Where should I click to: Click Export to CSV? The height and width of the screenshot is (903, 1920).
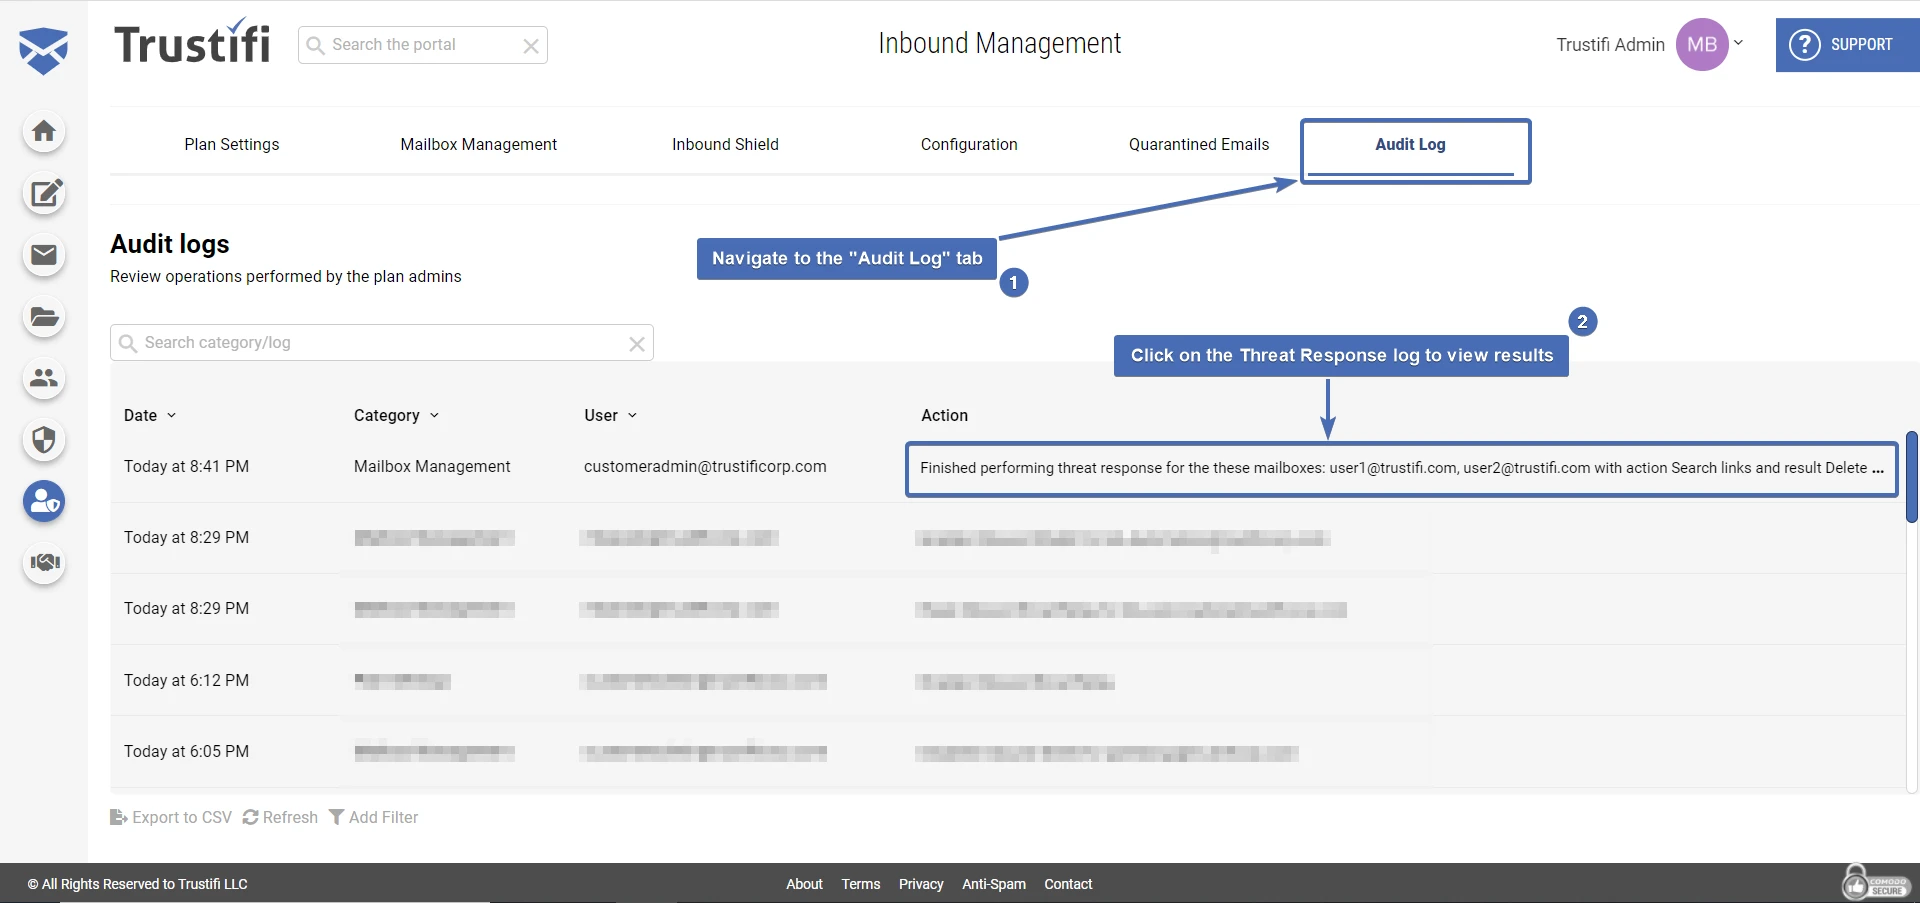click(x=170, y=817)
